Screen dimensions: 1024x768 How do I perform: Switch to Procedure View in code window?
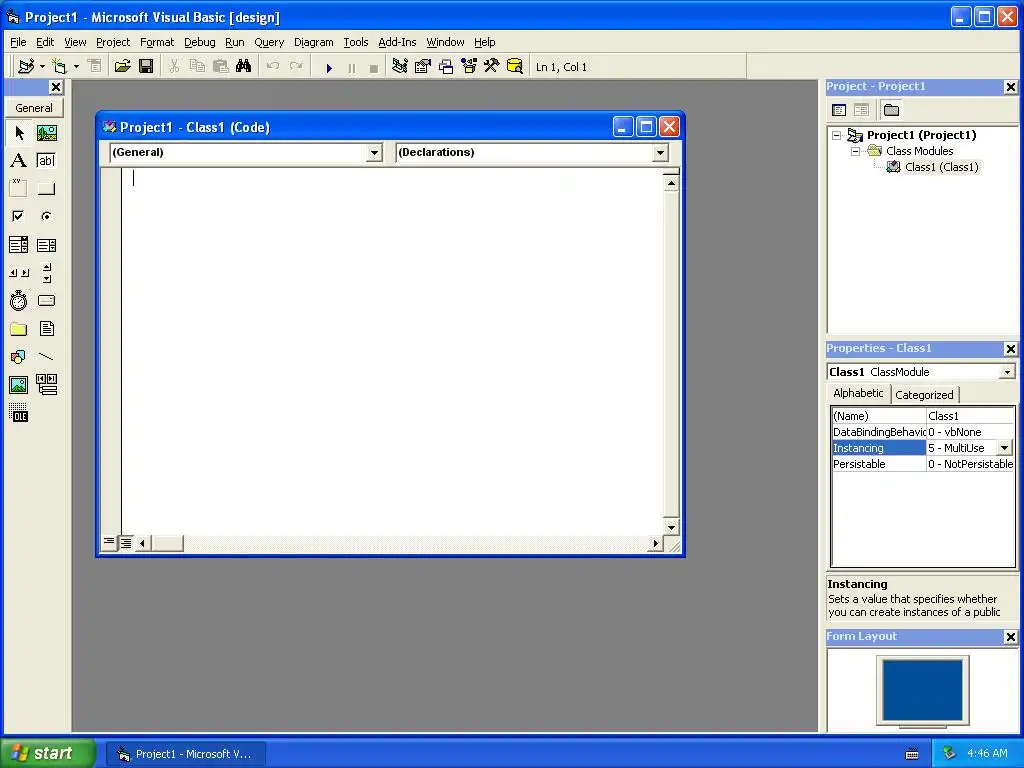tap(109, 542)
